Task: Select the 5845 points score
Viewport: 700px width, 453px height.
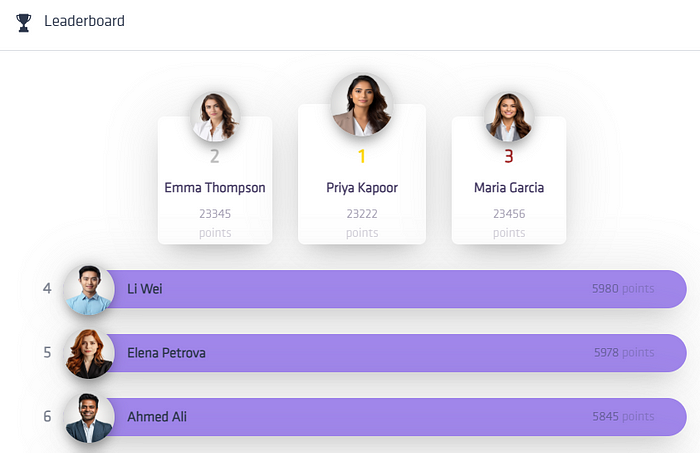Action: point(623,417)
